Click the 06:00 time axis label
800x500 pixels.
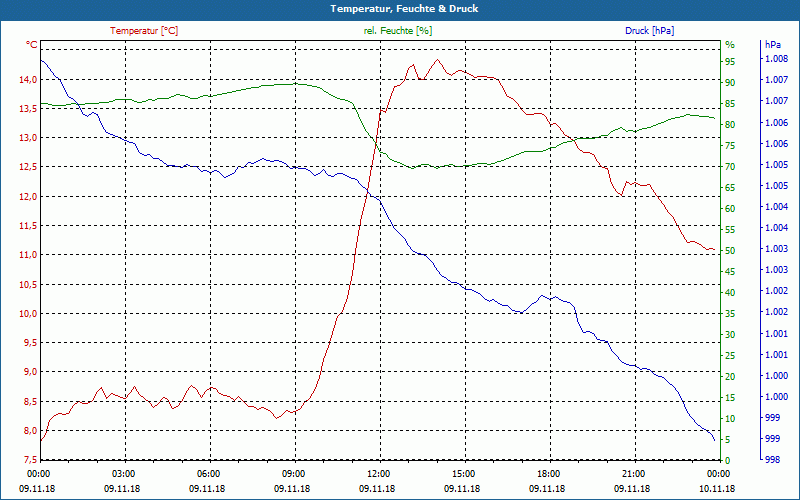point(208,473)
